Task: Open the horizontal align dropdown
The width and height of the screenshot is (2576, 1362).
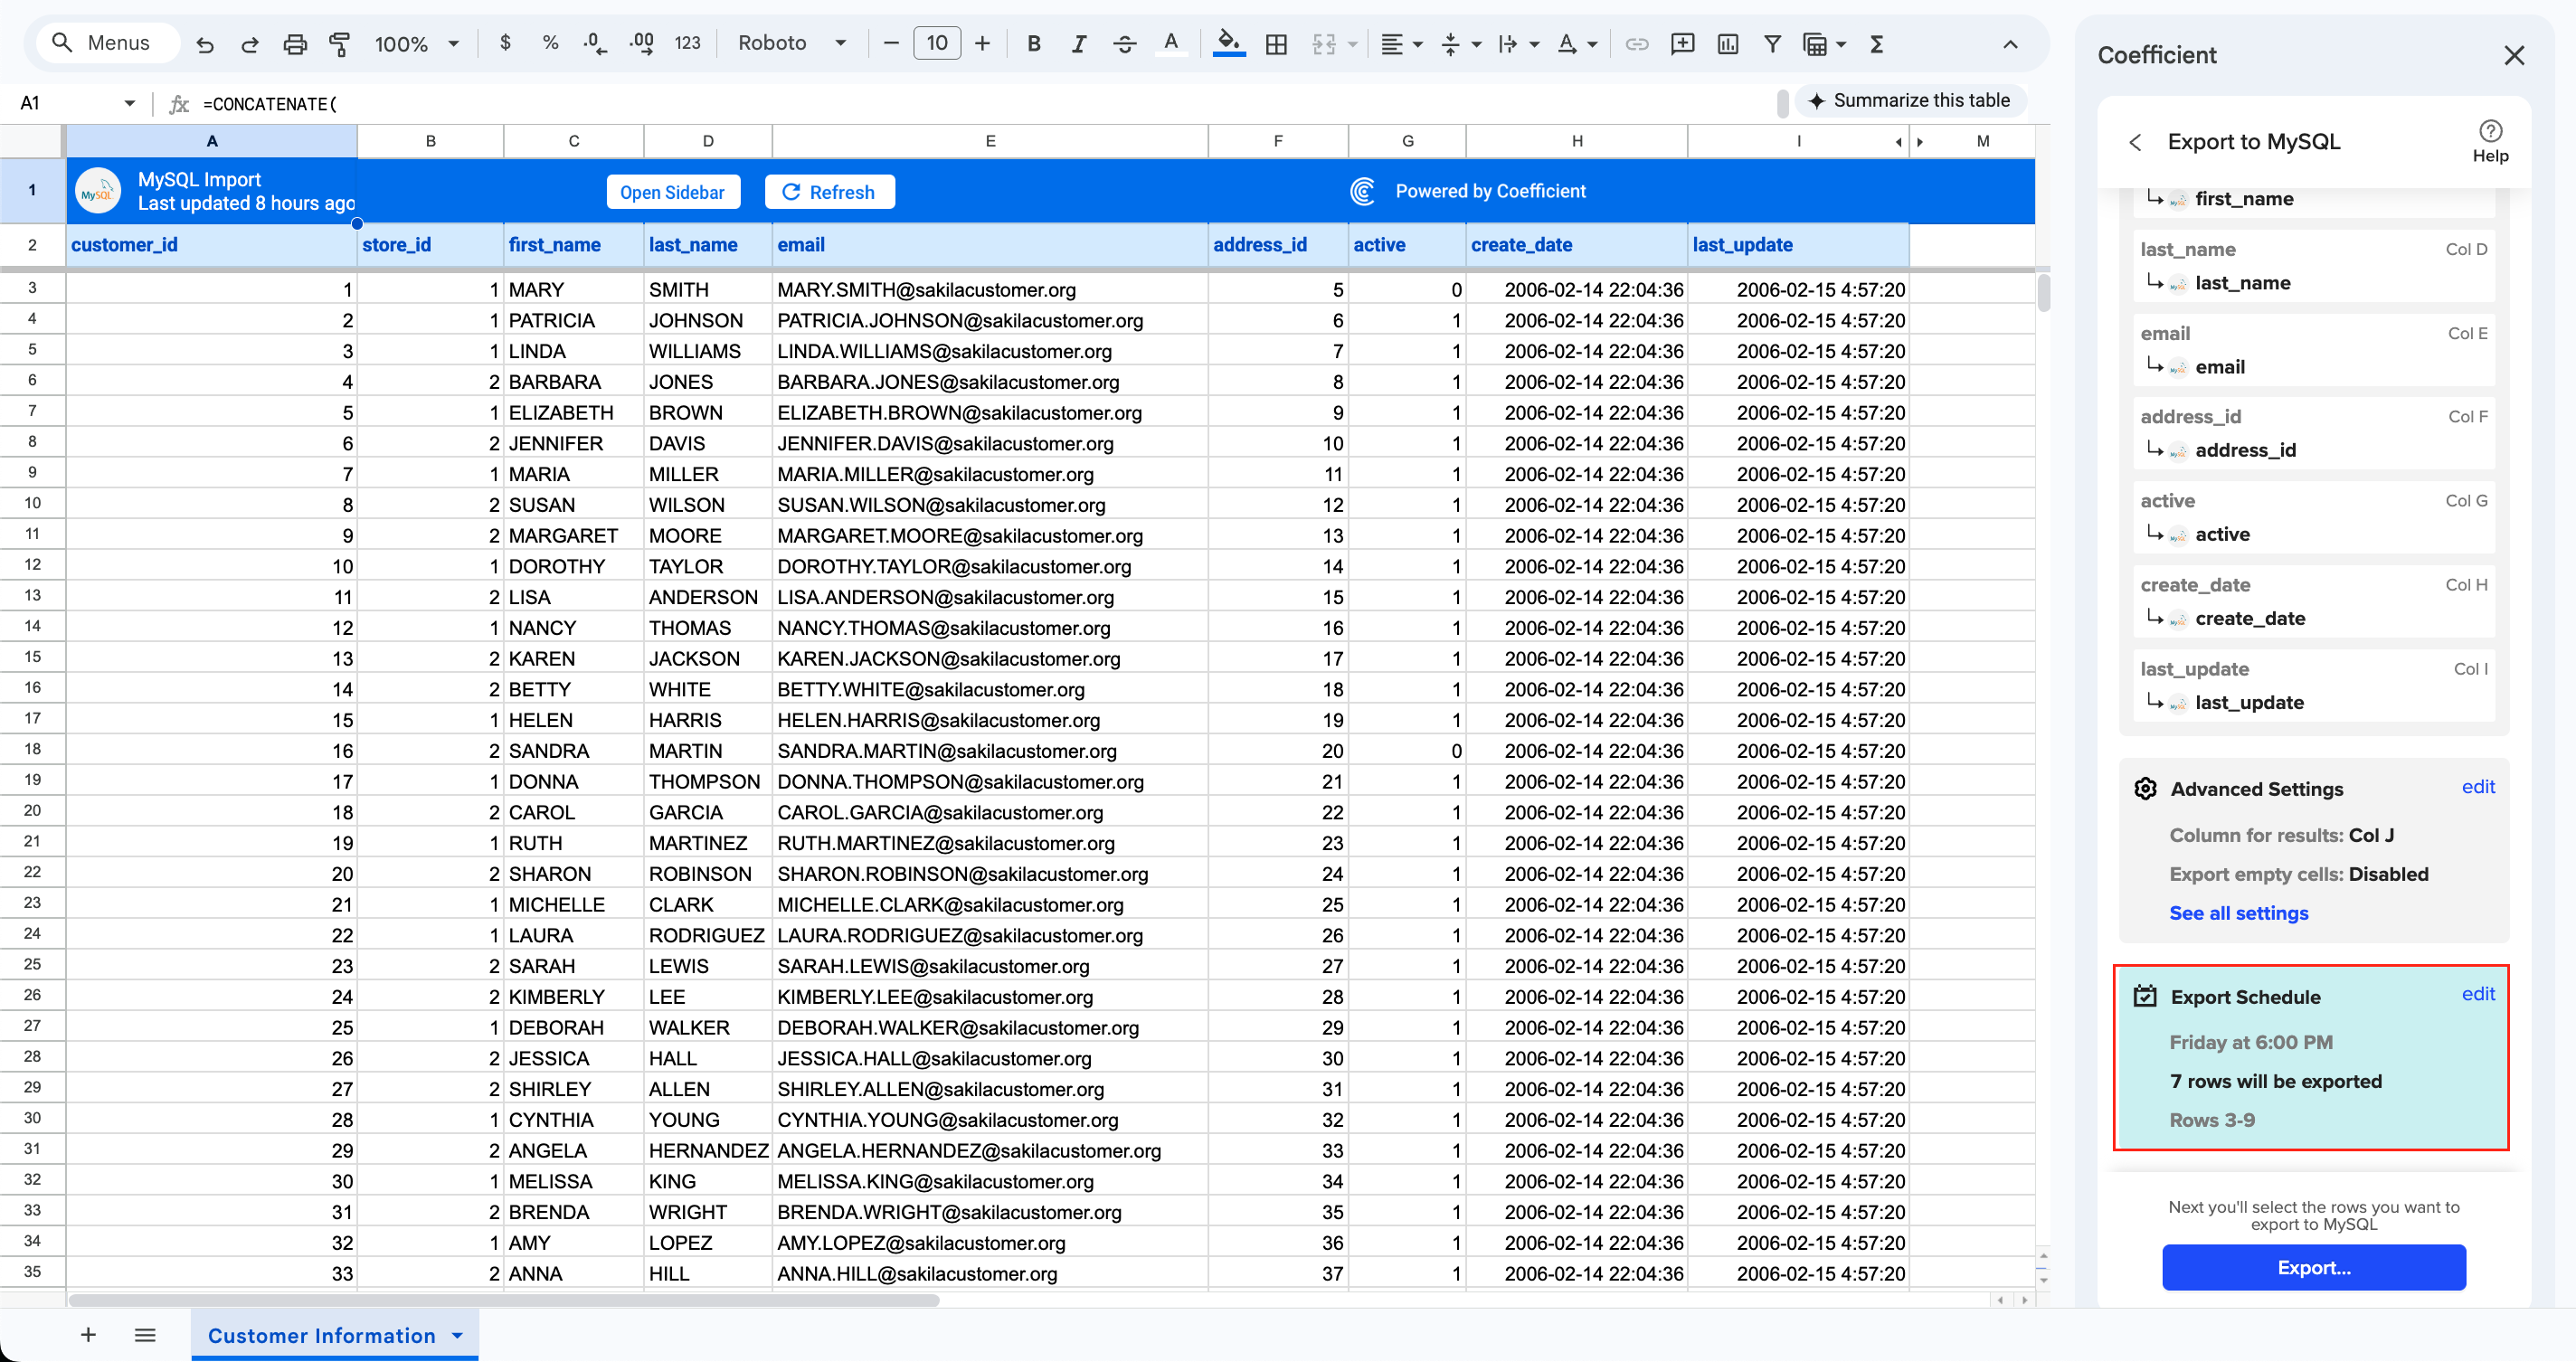Action: [x=1401, y=43]
